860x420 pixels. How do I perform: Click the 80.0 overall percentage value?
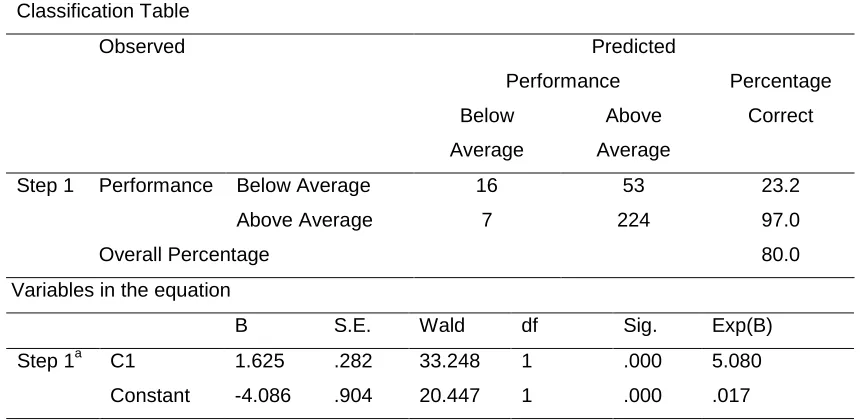tap(780, 255)
